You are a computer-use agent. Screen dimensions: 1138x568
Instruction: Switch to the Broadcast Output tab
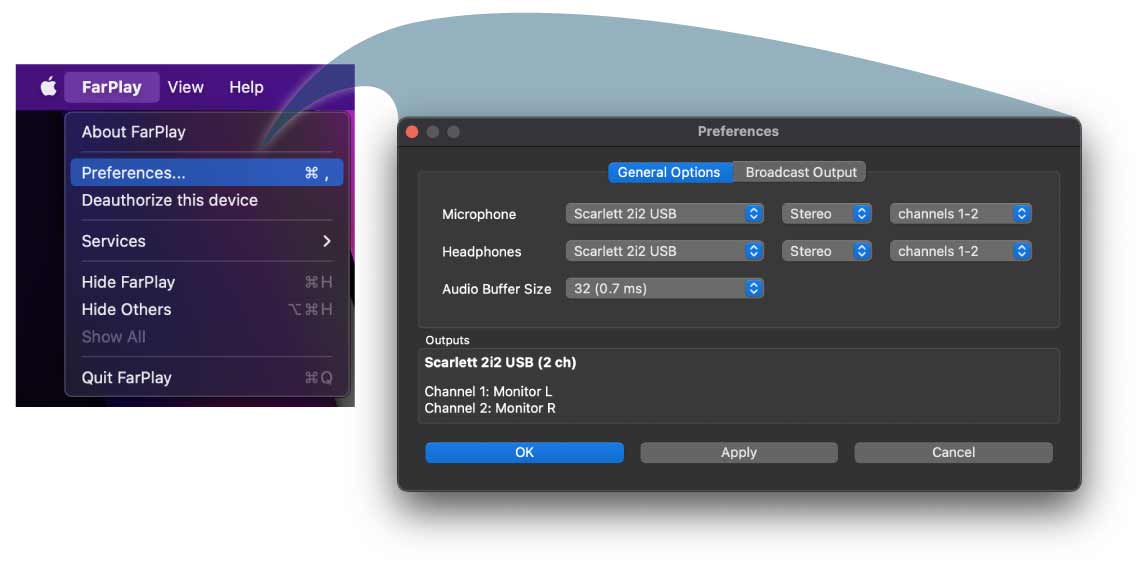(x=801, y=172)
